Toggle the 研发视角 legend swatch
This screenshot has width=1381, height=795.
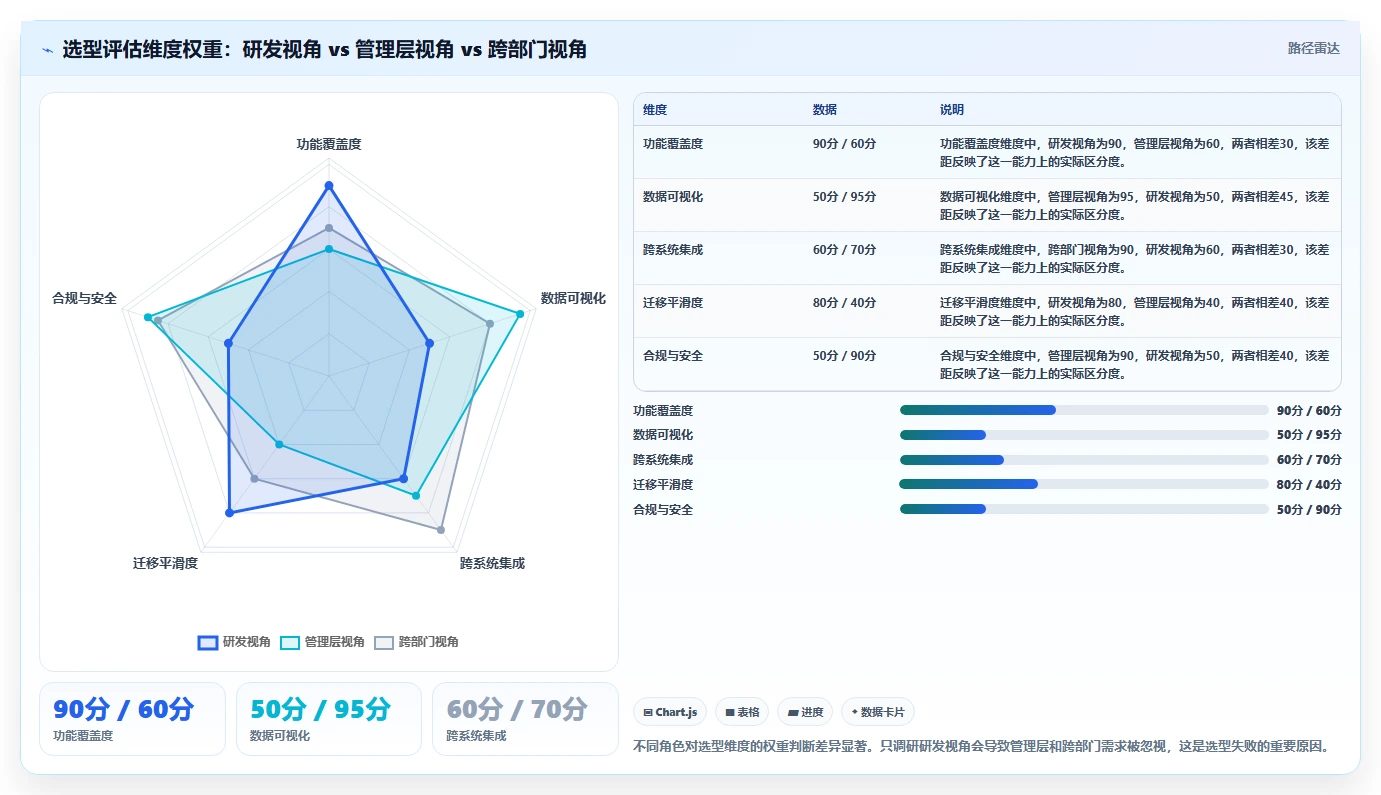(x=208, y=642)
